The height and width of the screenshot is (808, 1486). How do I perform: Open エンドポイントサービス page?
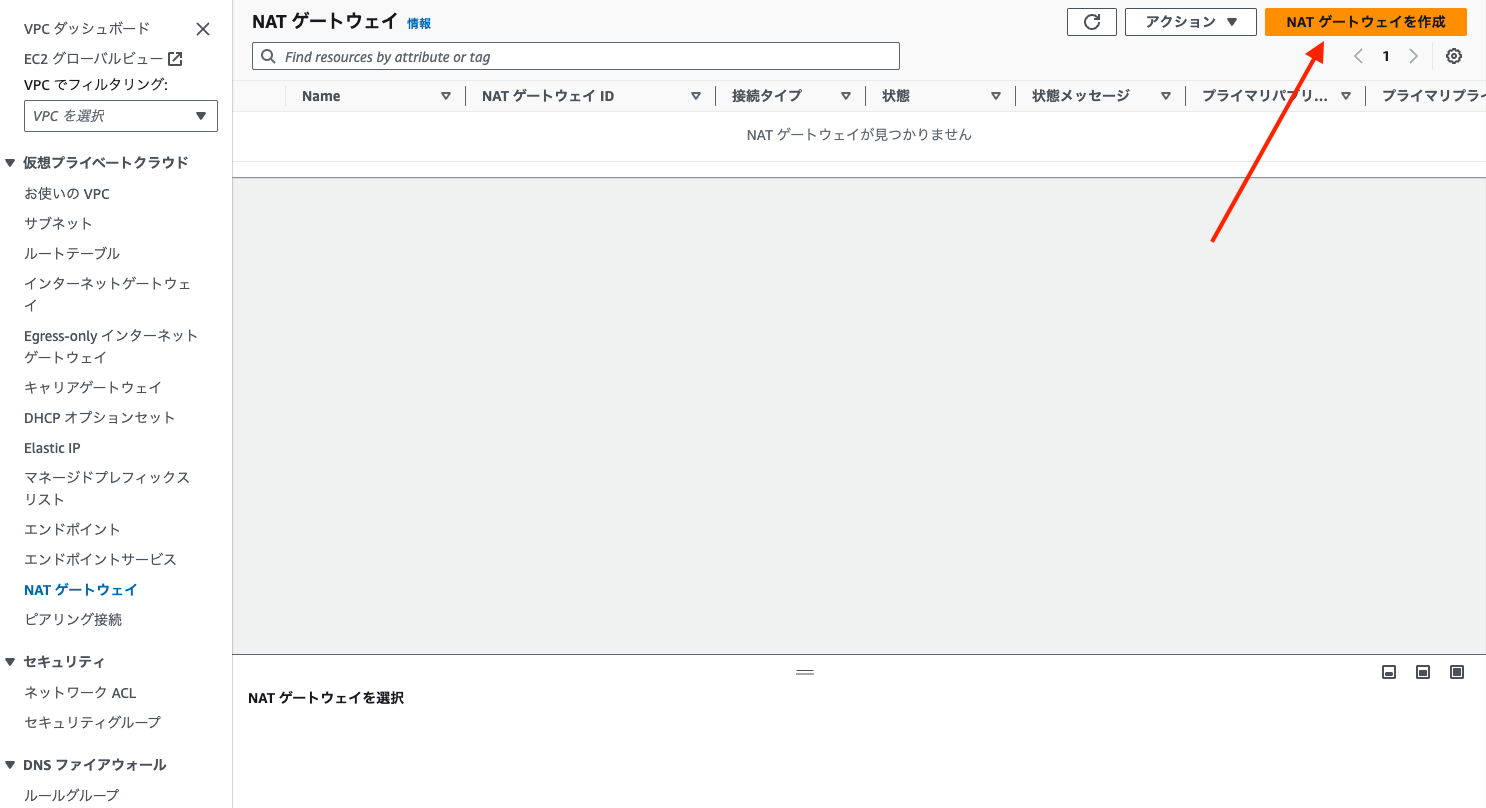tap(100, 559)
